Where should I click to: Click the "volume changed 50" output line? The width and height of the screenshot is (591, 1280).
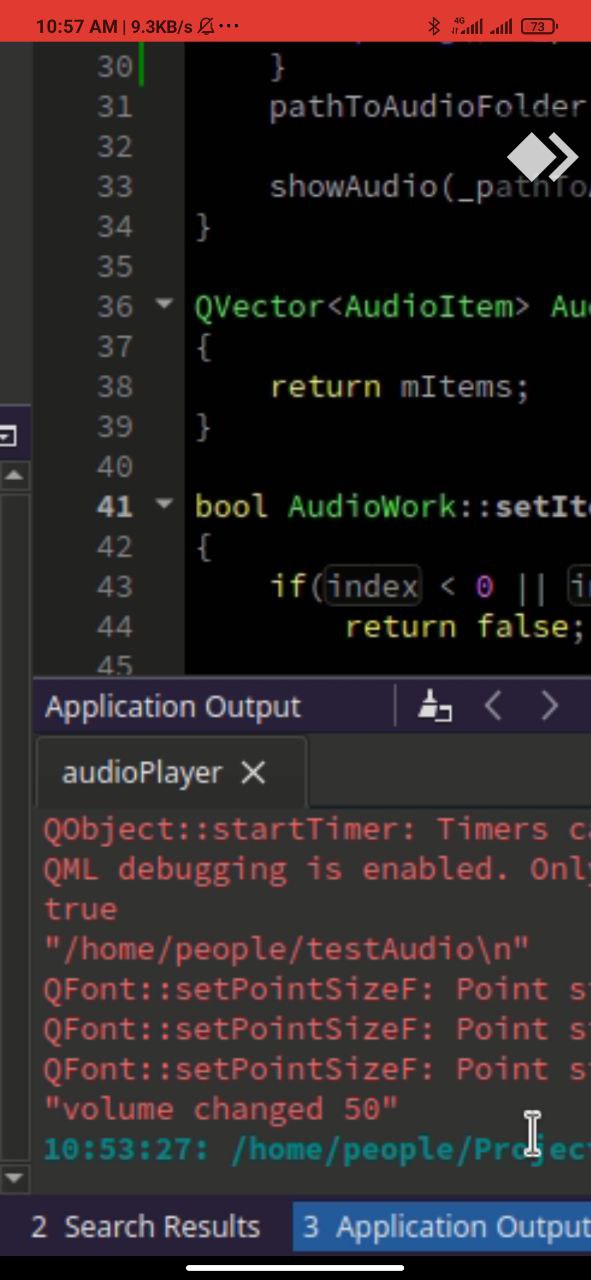click(221, 1109)
